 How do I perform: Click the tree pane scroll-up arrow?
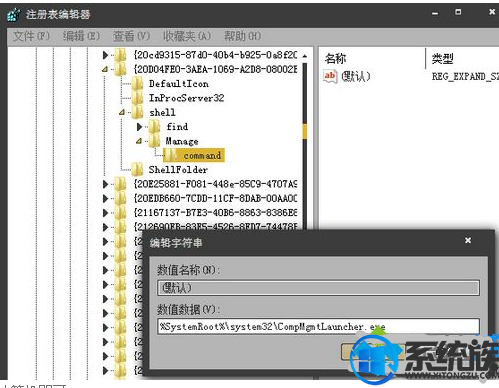305,56
